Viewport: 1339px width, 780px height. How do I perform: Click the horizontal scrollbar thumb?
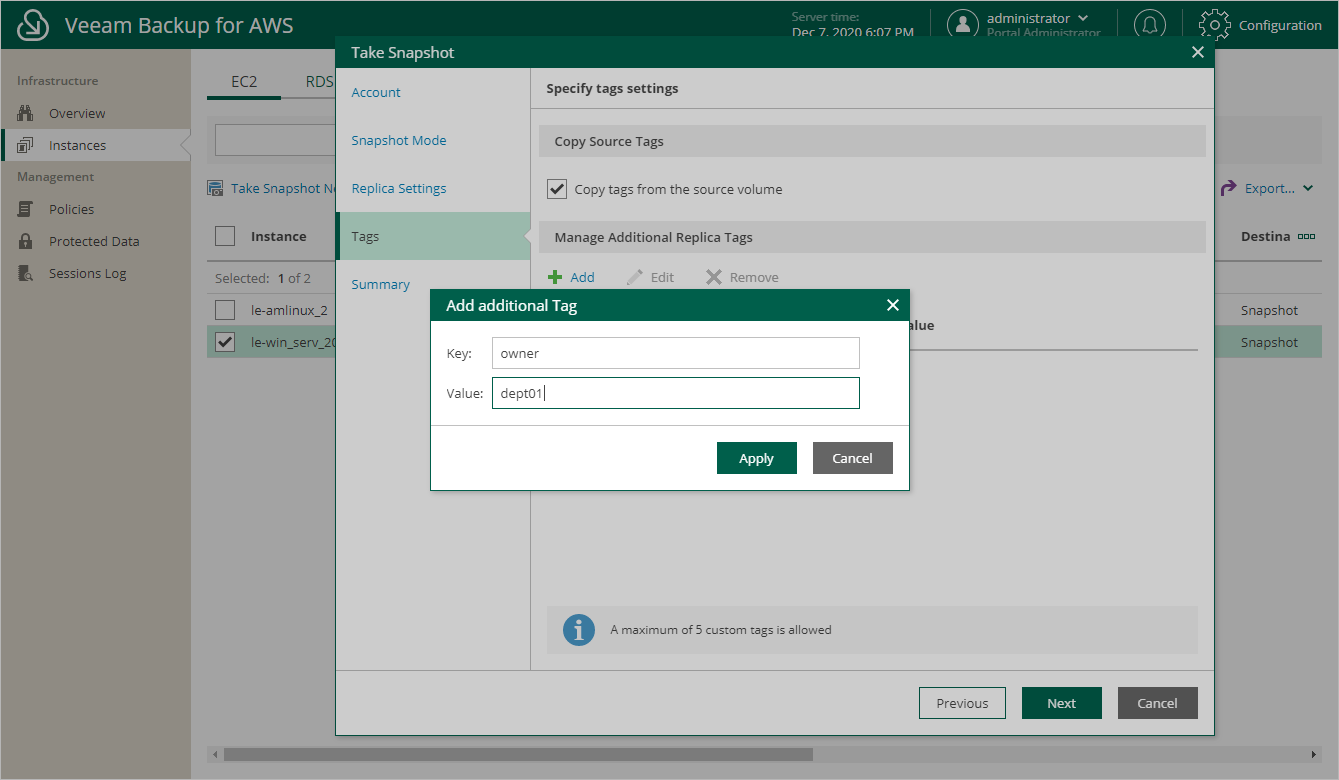coord(518,754)
